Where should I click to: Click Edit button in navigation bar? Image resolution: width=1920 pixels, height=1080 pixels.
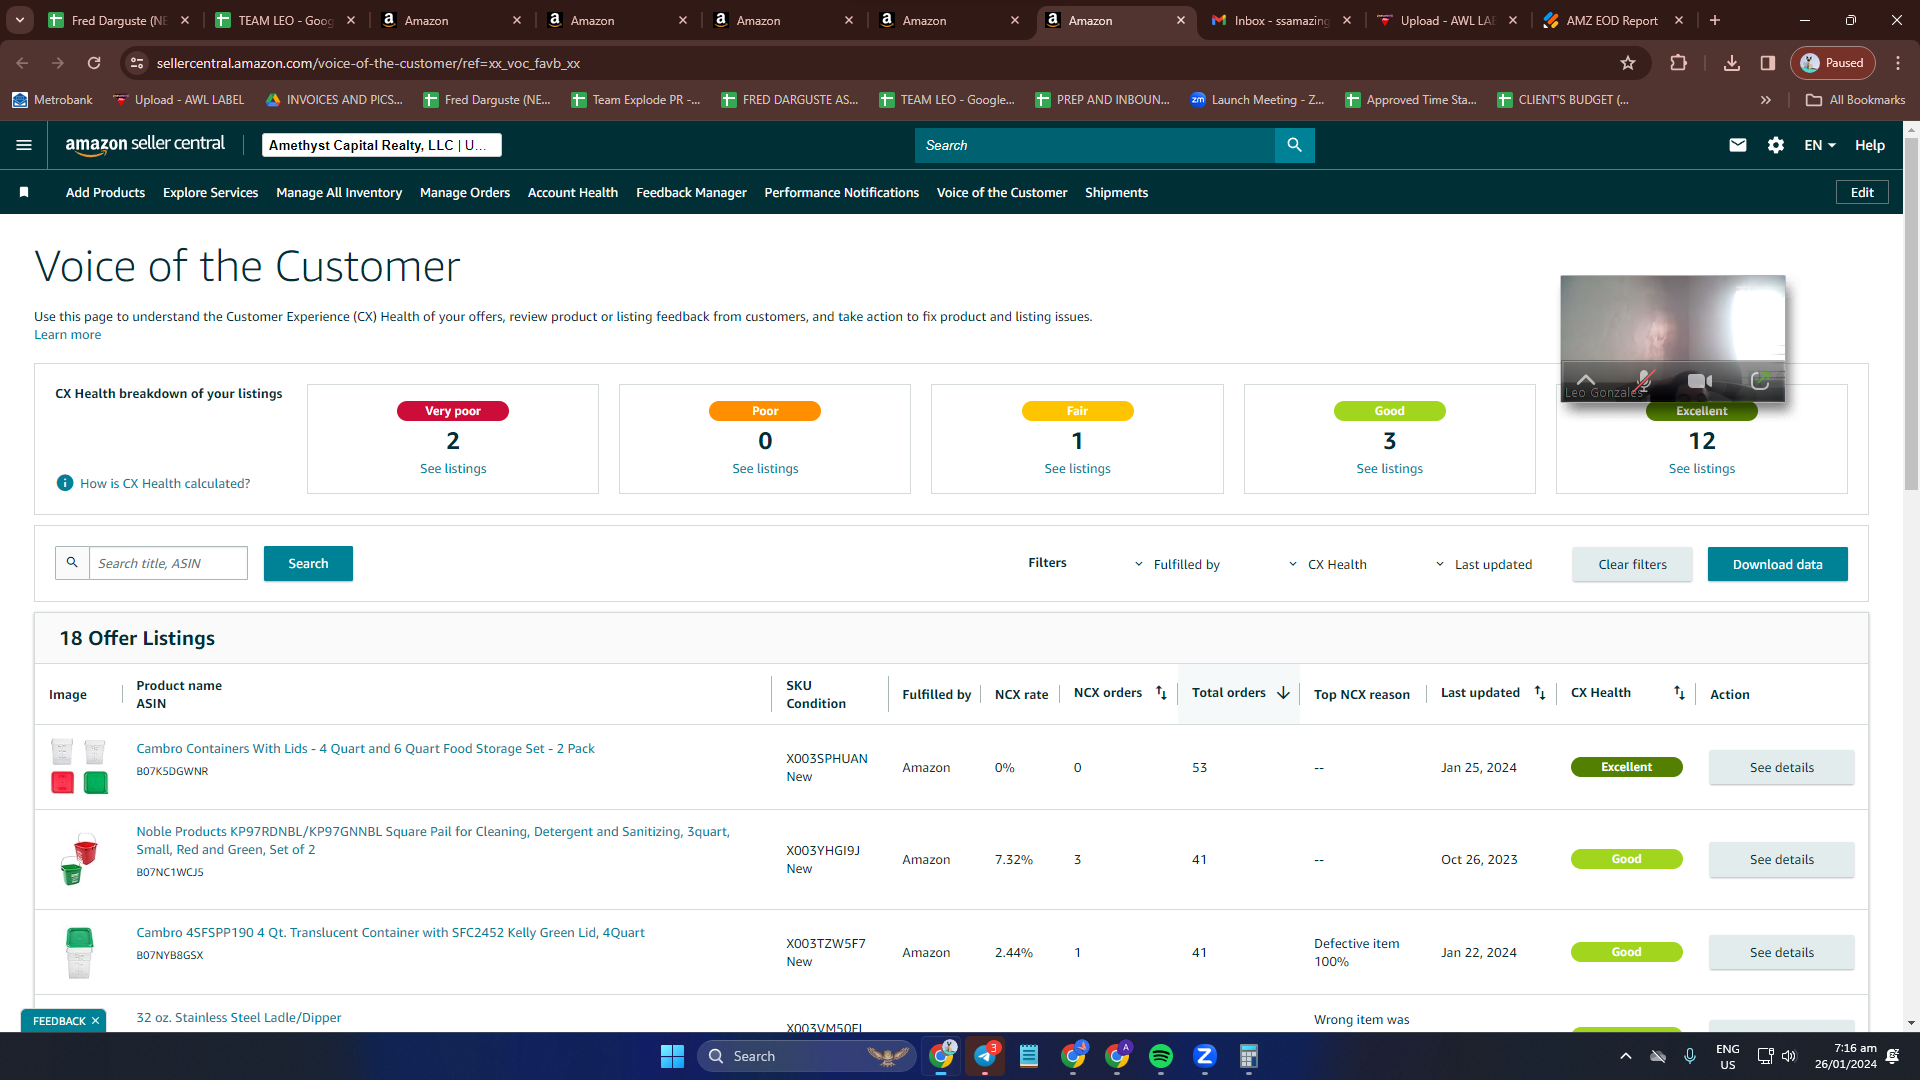(1861, 192)
